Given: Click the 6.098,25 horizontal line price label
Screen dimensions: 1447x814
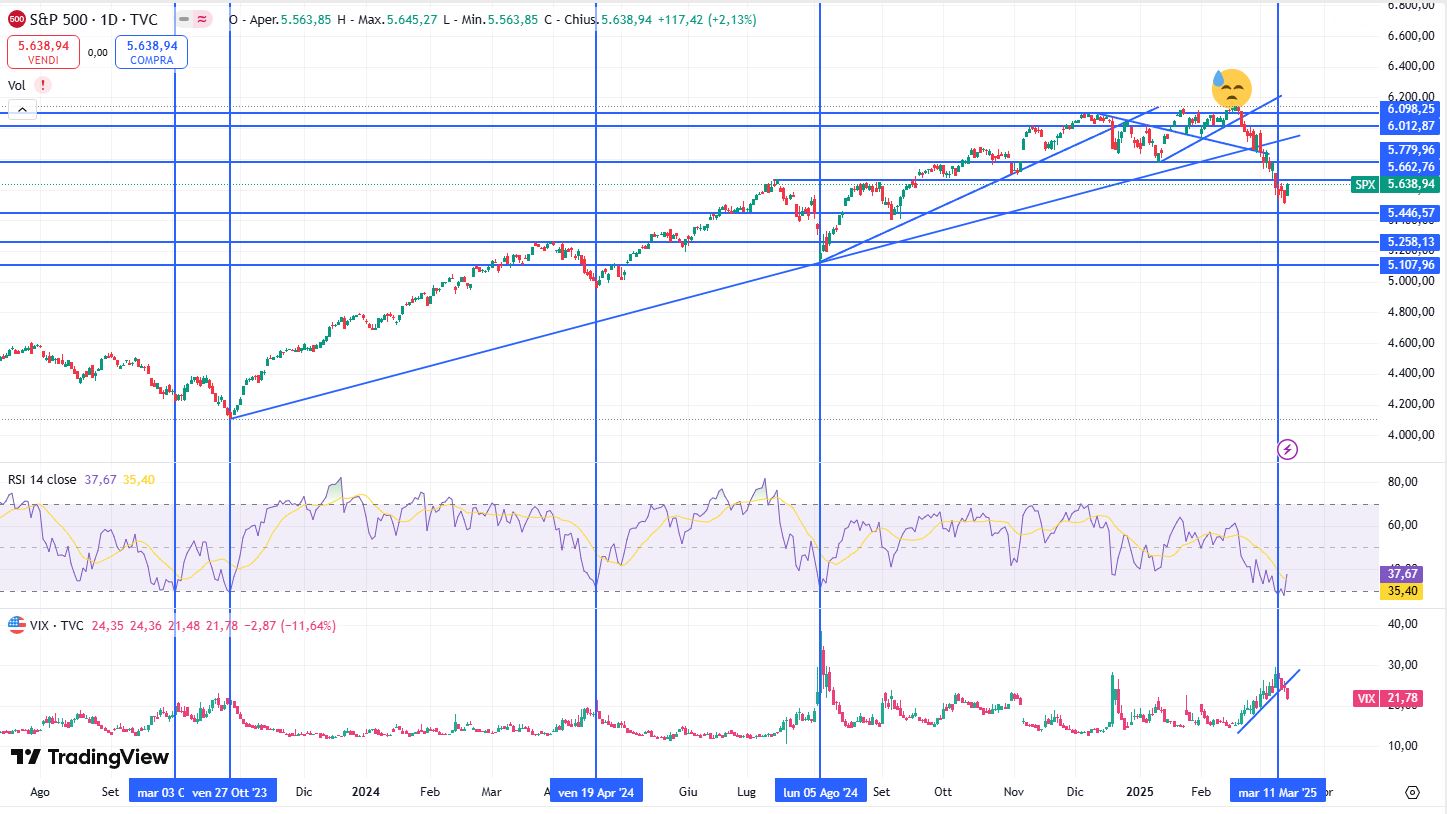Looking at the screenshot, I should pyautogui.click(x=1411, y=109).
